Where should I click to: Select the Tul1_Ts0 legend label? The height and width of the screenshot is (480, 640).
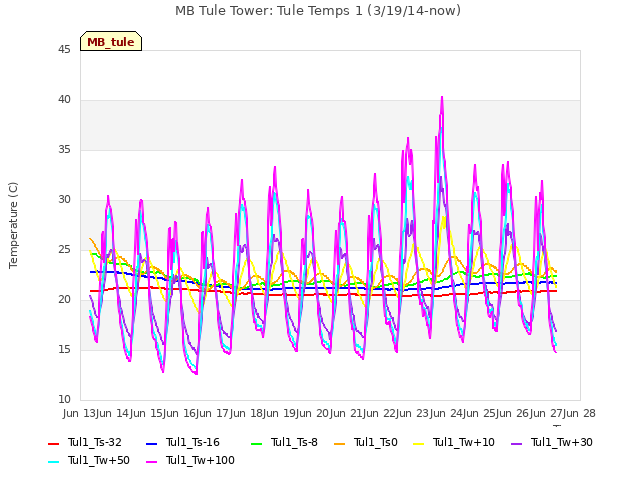tap(376, 442)
